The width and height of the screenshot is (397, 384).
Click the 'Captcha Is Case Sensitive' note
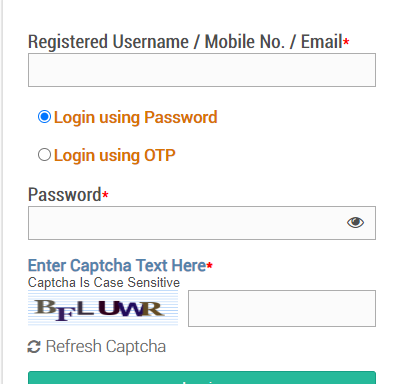click(x=104, y=283)
